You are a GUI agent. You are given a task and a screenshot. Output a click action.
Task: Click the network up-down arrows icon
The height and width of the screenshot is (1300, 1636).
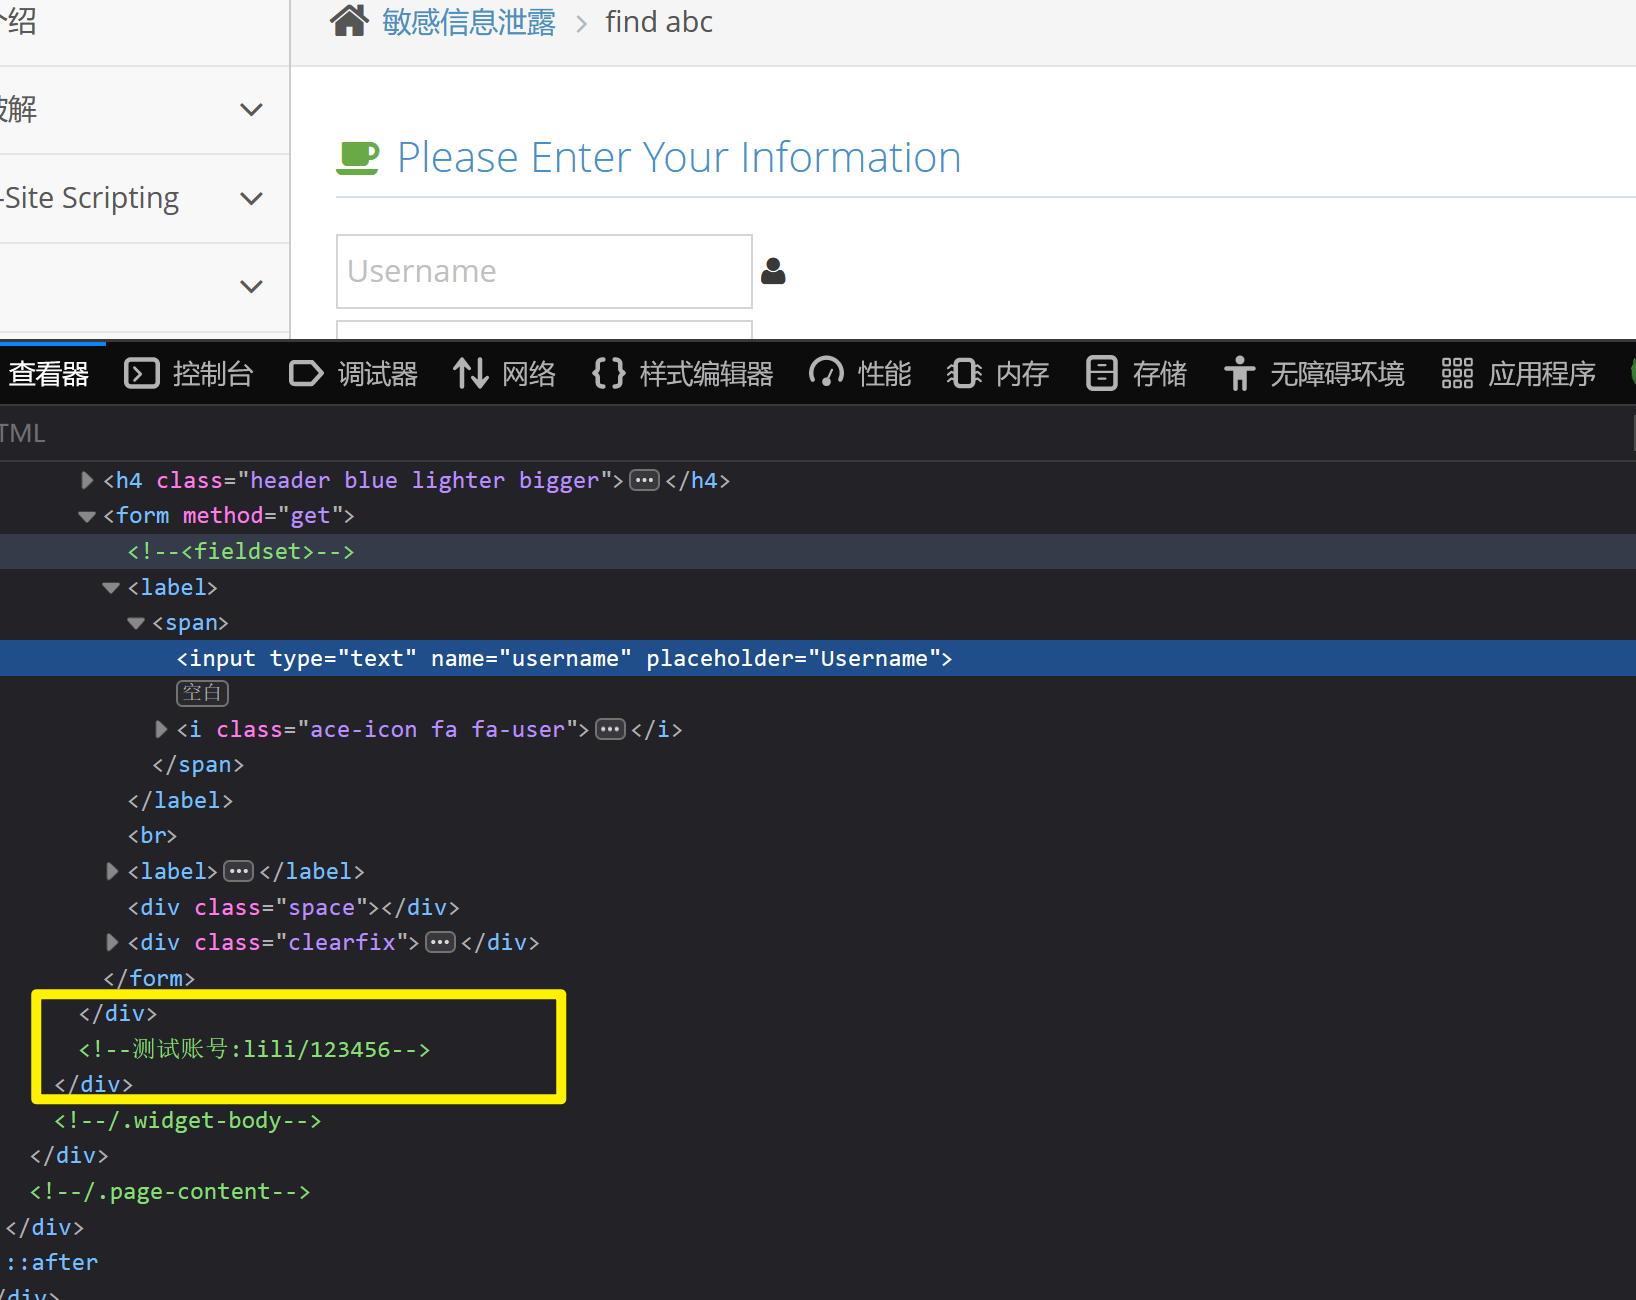[470, 374]
